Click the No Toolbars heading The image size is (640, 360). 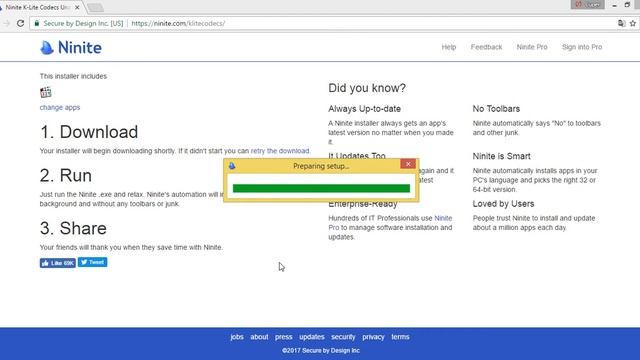[496, 109]
